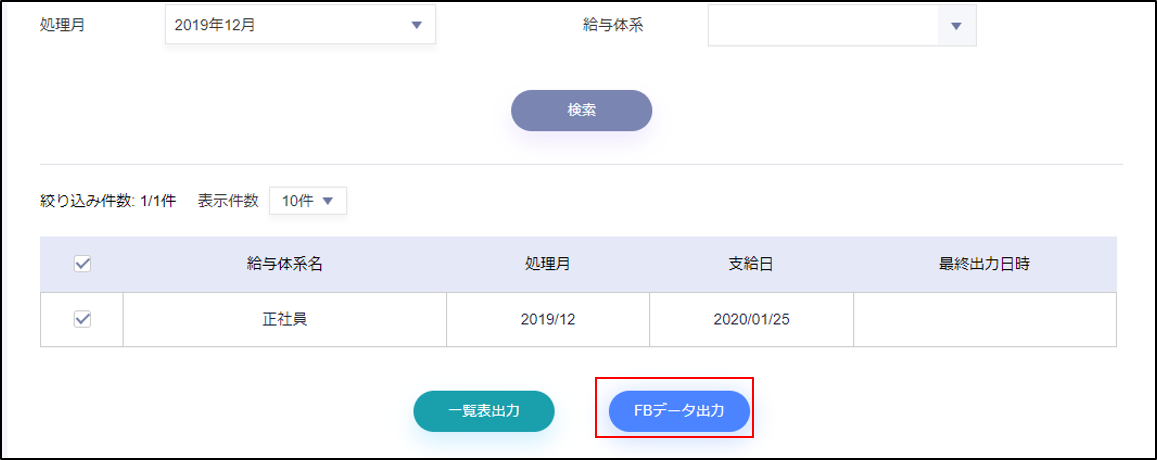Click the 支給日 column header

tap(751, 264)
